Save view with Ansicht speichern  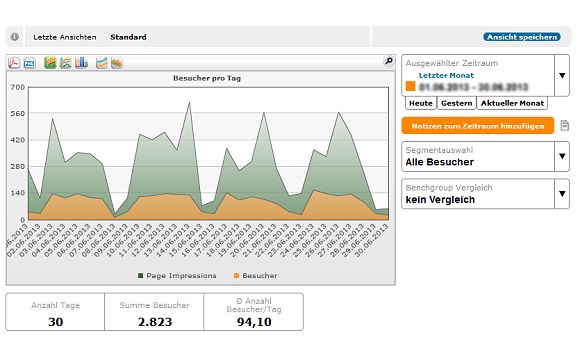coord(522,37)
